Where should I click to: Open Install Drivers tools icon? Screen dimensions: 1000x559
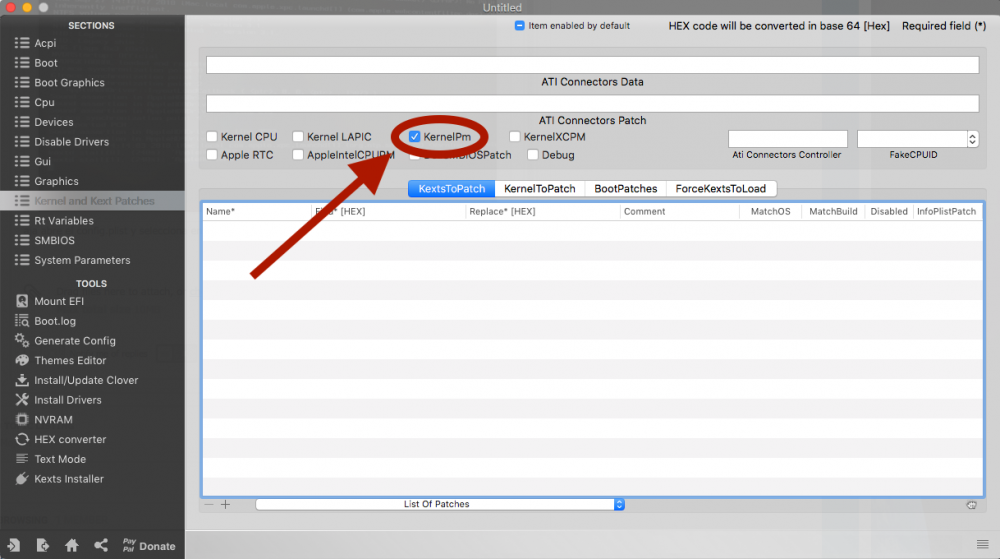tap(22, 400)
